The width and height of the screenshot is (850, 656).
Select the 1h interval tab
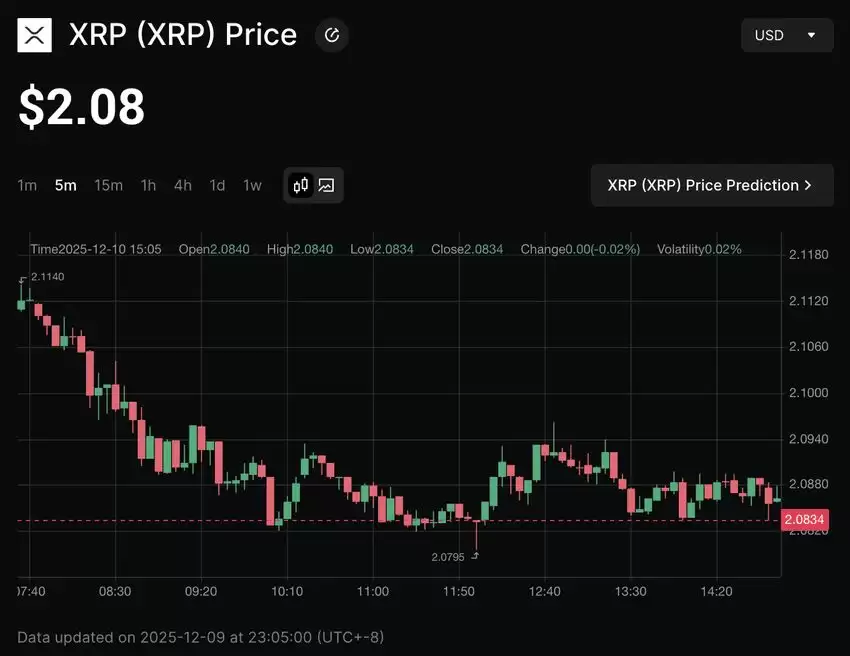(148, 185)
